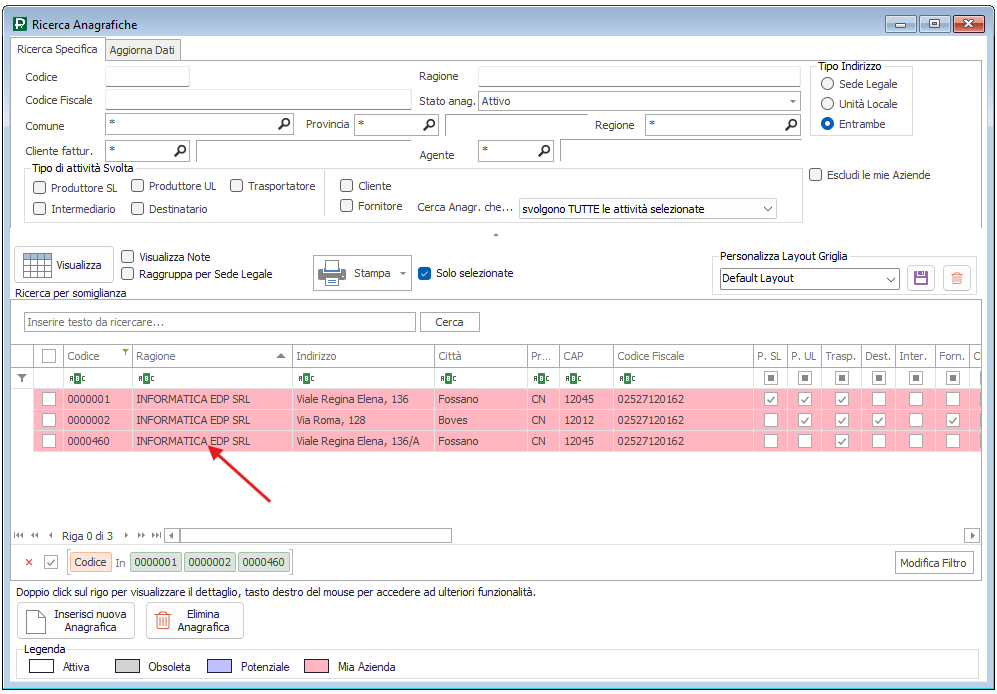Expand the Default Layout dropdown
997x694 pixels.
[x=890, y=279]
